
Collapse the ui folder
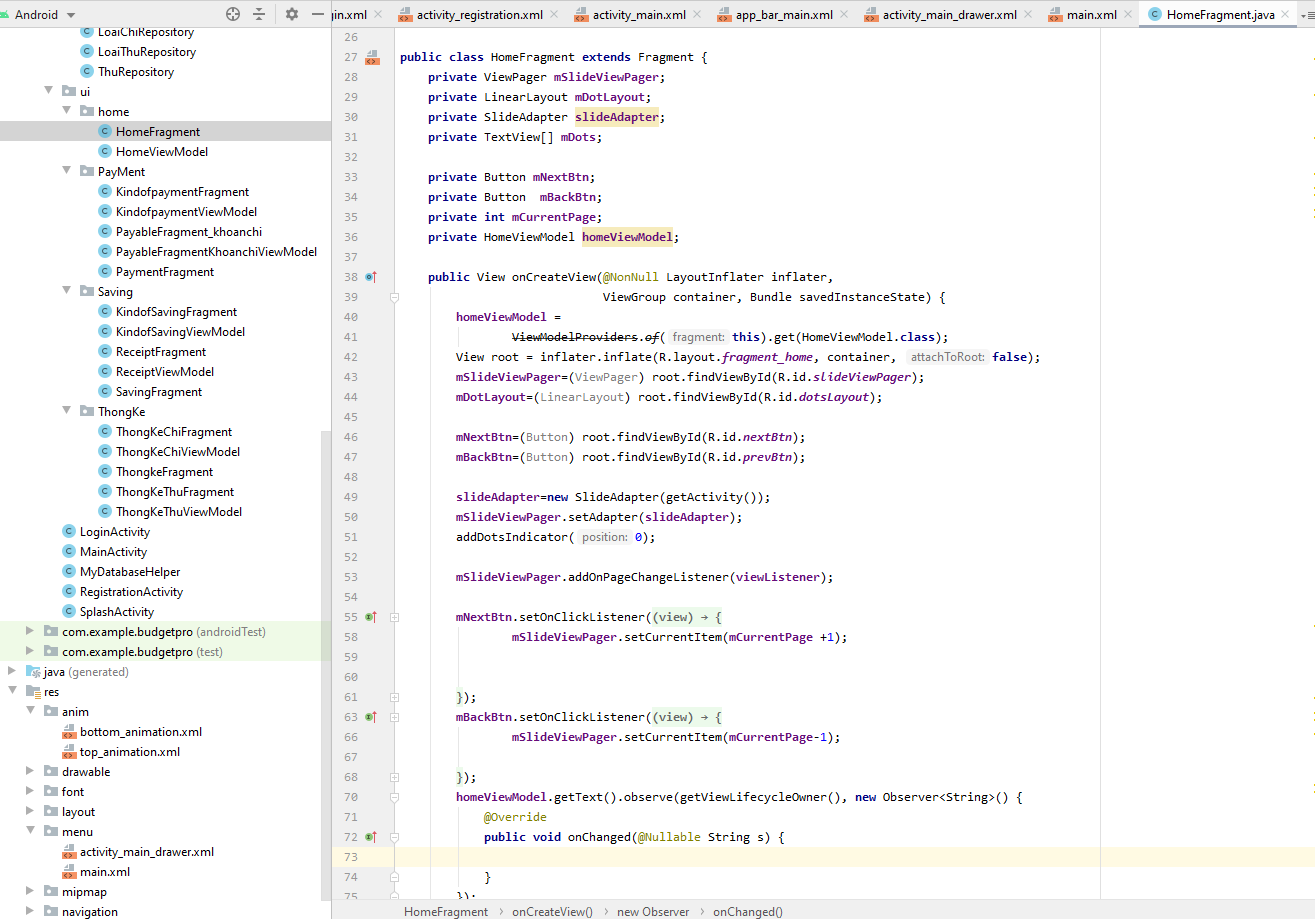click(x=49, y=91)
